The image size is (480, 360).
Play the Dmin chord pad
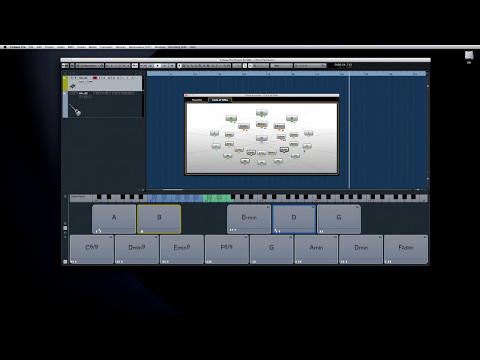[x=361, y=249]
